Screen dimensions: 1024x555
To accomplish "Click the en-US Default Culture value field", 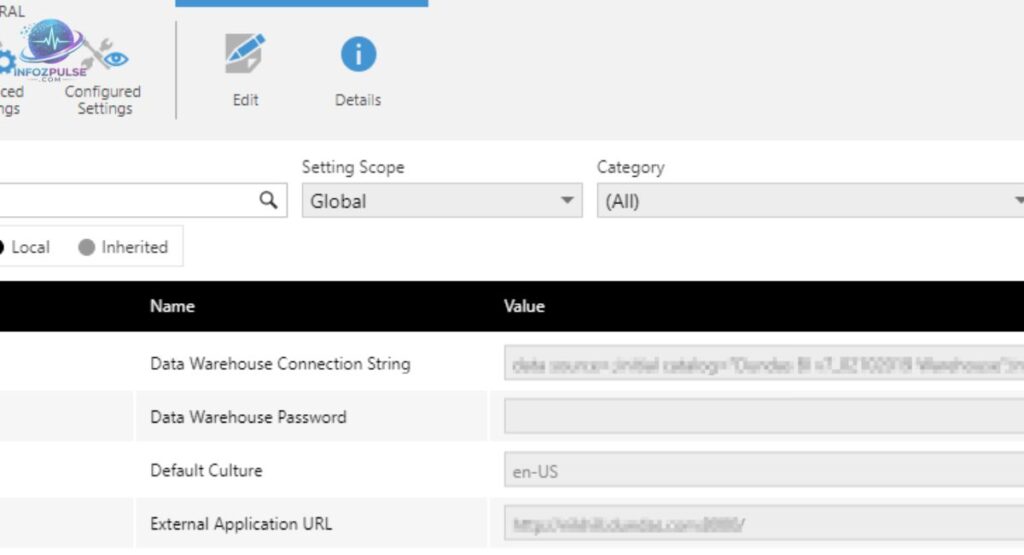I will (x=764, y=470).
